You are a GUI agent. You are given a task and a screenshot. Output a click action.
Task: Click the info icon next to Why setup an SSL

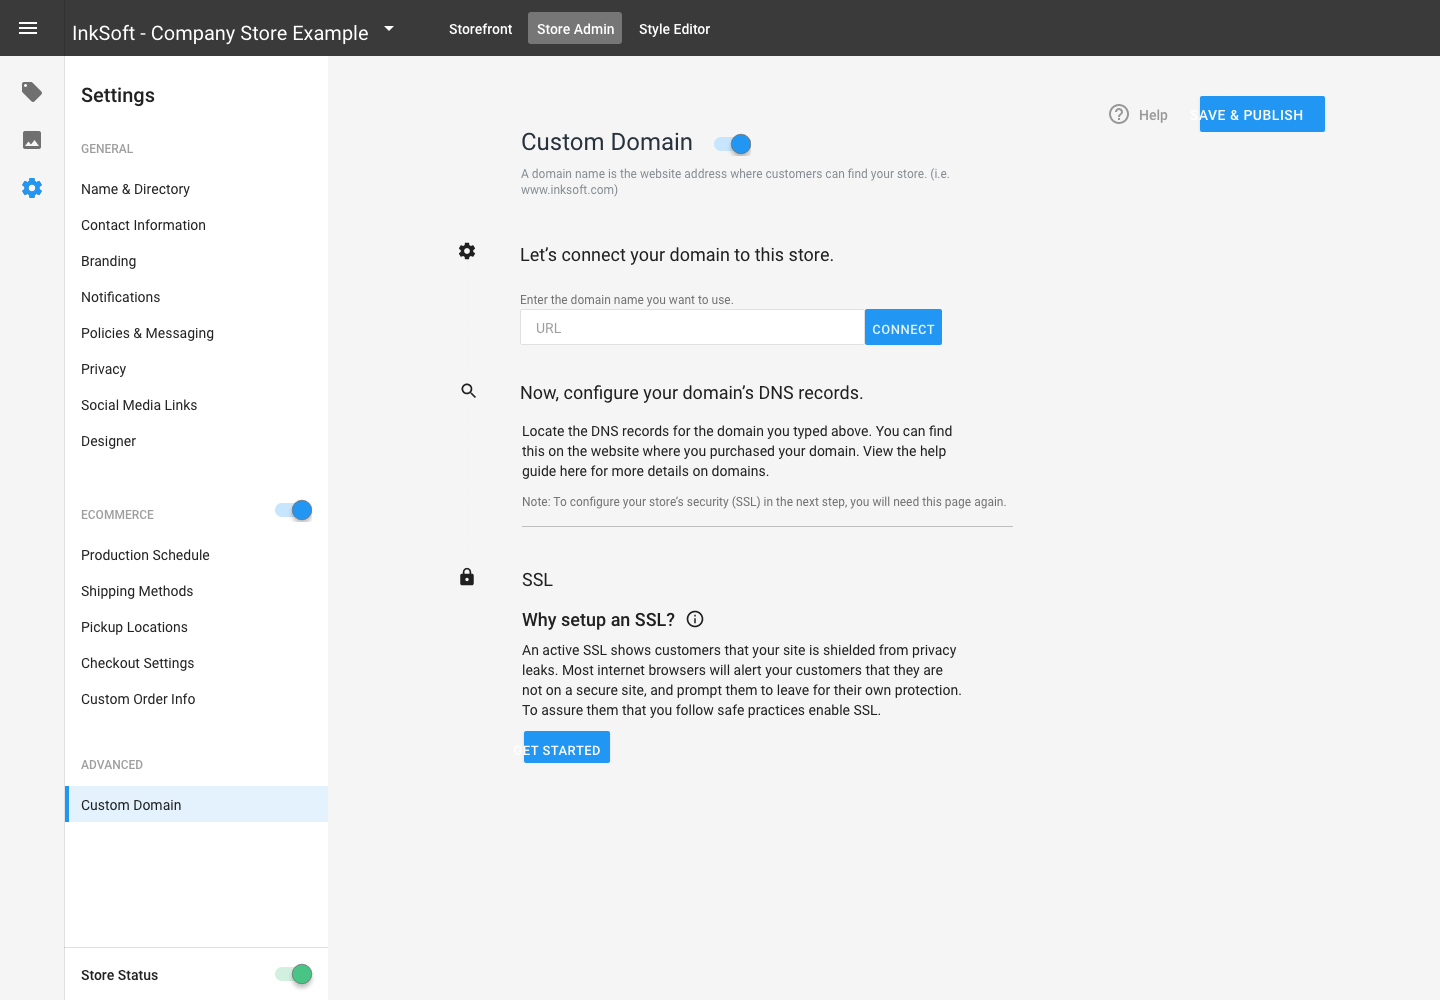pos(695,619)
